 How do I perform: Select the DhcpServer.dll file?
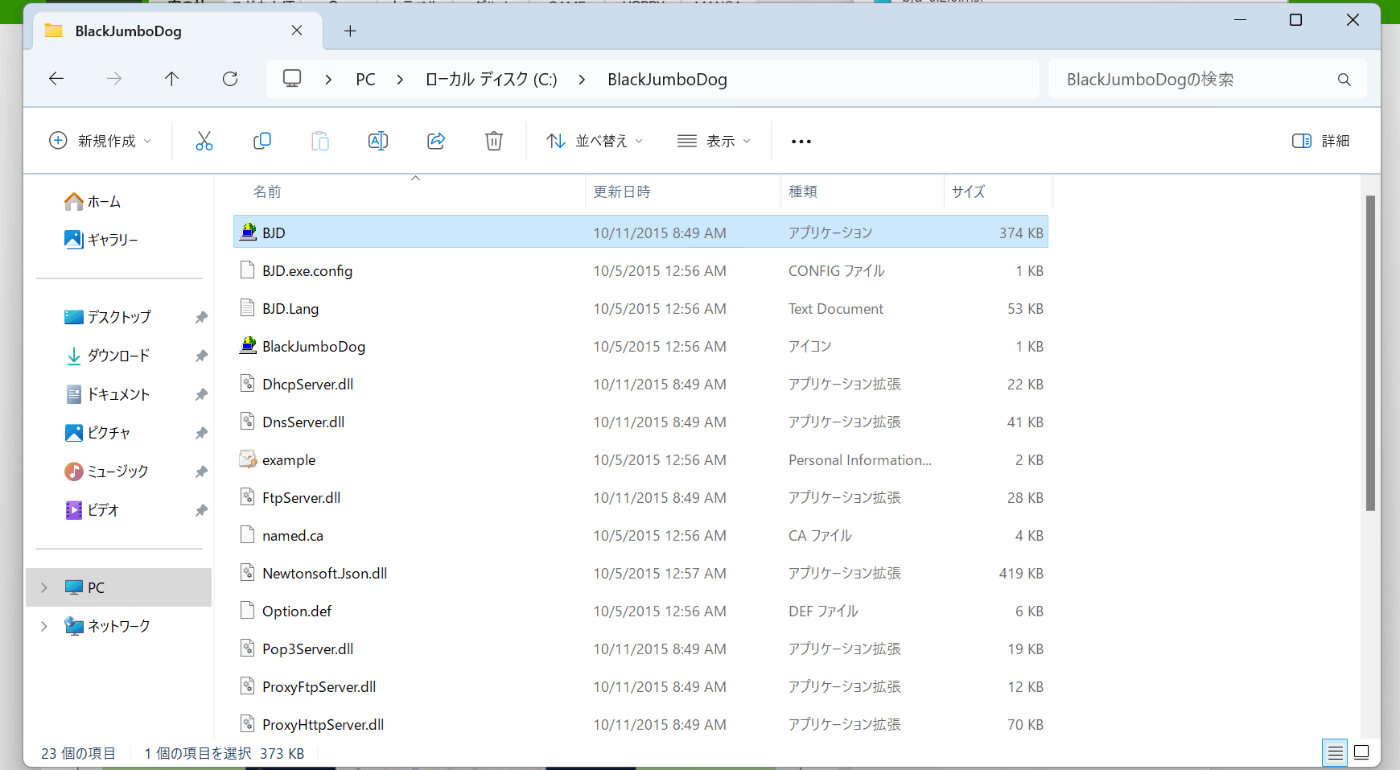640,384
